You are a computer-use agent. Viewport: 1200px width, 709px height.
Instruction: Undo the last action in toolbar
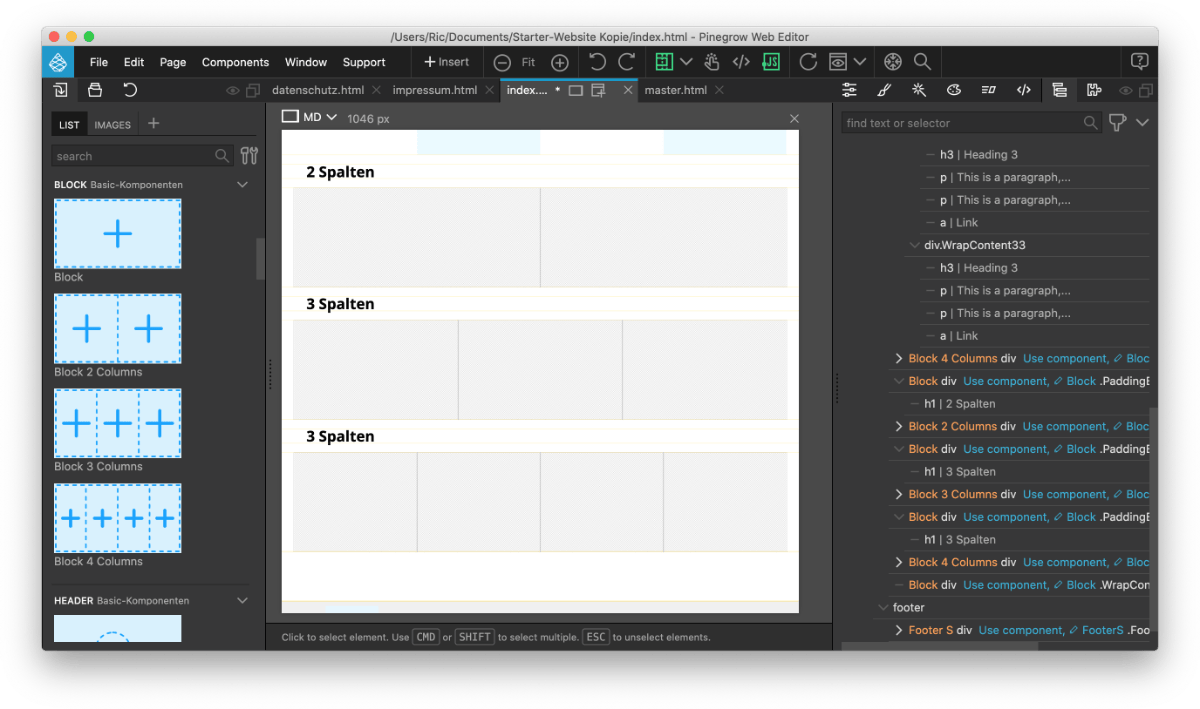tap(597, 62)
